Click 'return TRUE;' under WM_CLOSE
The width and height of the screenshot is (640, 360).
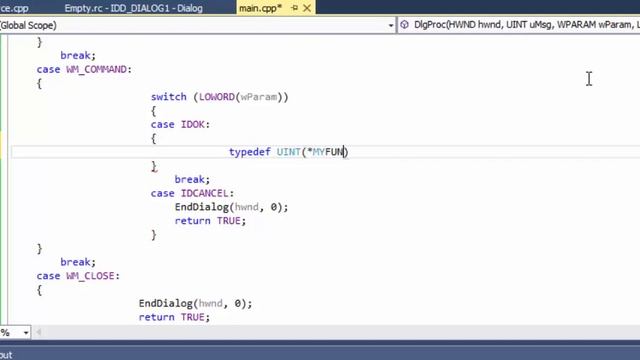(174, 317)
